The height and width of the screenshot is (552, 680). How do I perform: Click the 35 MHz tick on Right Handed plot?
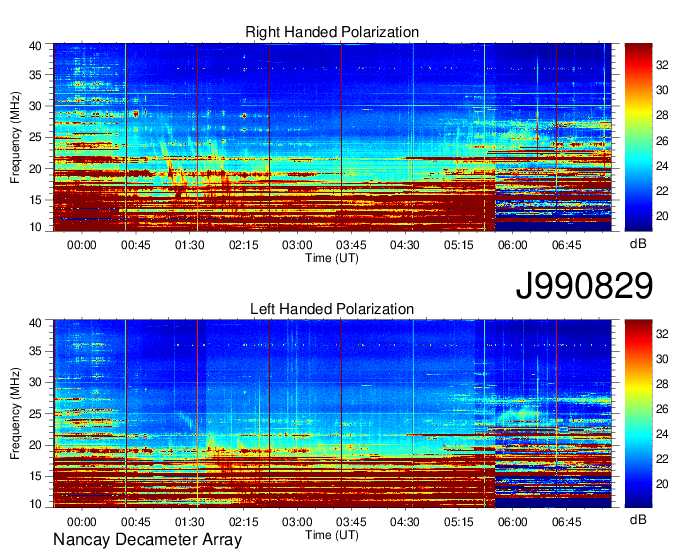coord(35,75)
